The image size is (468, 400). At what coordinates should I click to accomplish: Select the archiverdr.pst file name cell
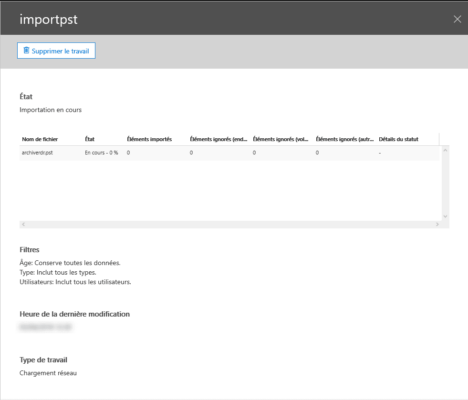click(37, 153)
